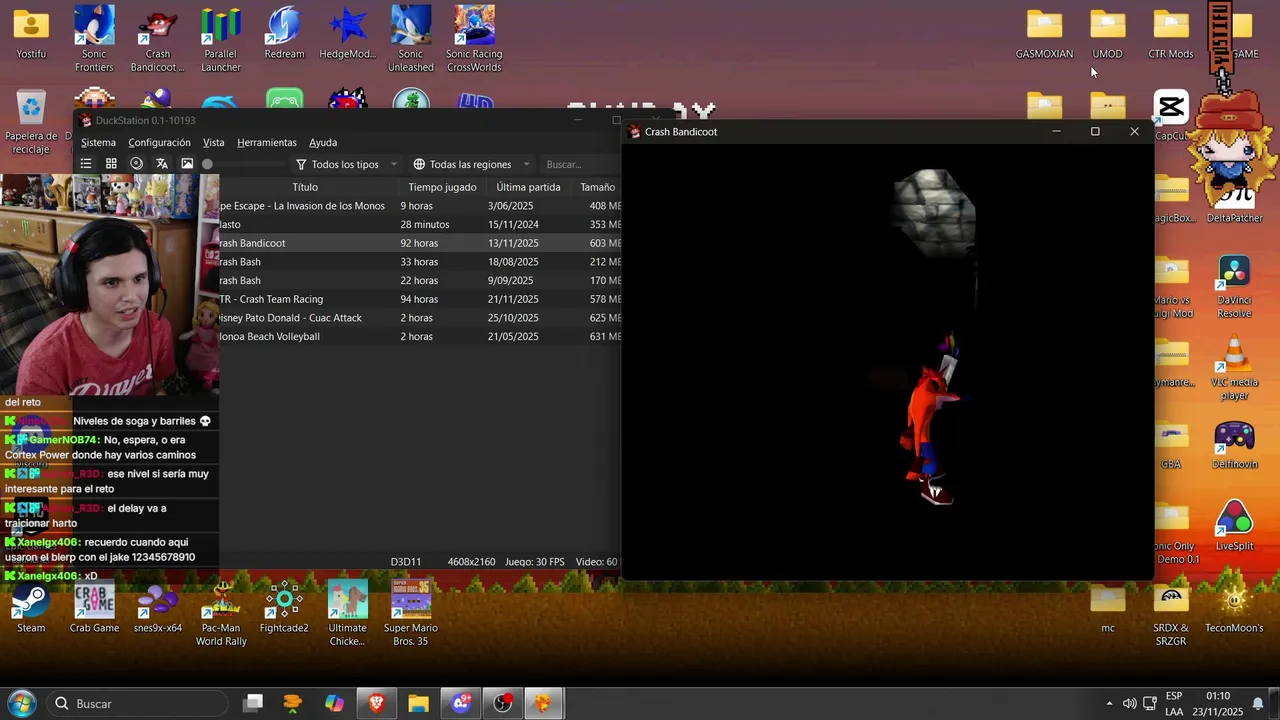Open the VLC media player shortcut
The height and width of the screenshot is (720, 1280).
[x=1234, y=369]
